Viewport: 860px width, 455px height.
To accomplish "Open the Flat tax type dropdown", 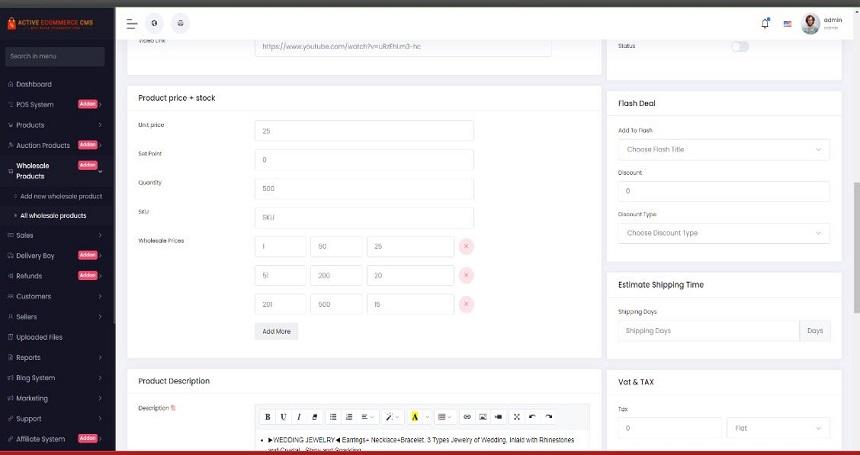I will tap(778, 428).
